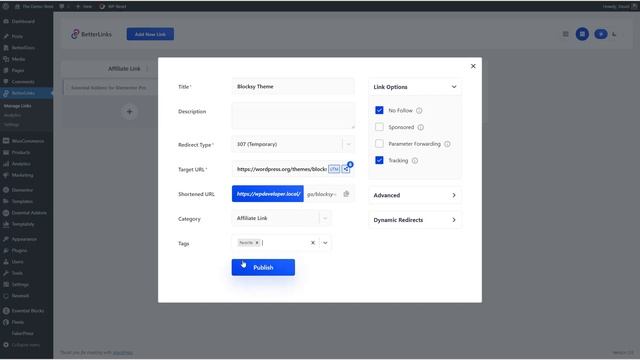
Task: Select the highlighted wpdeveloper.local domain prefix
Action: tap(268, 194)
